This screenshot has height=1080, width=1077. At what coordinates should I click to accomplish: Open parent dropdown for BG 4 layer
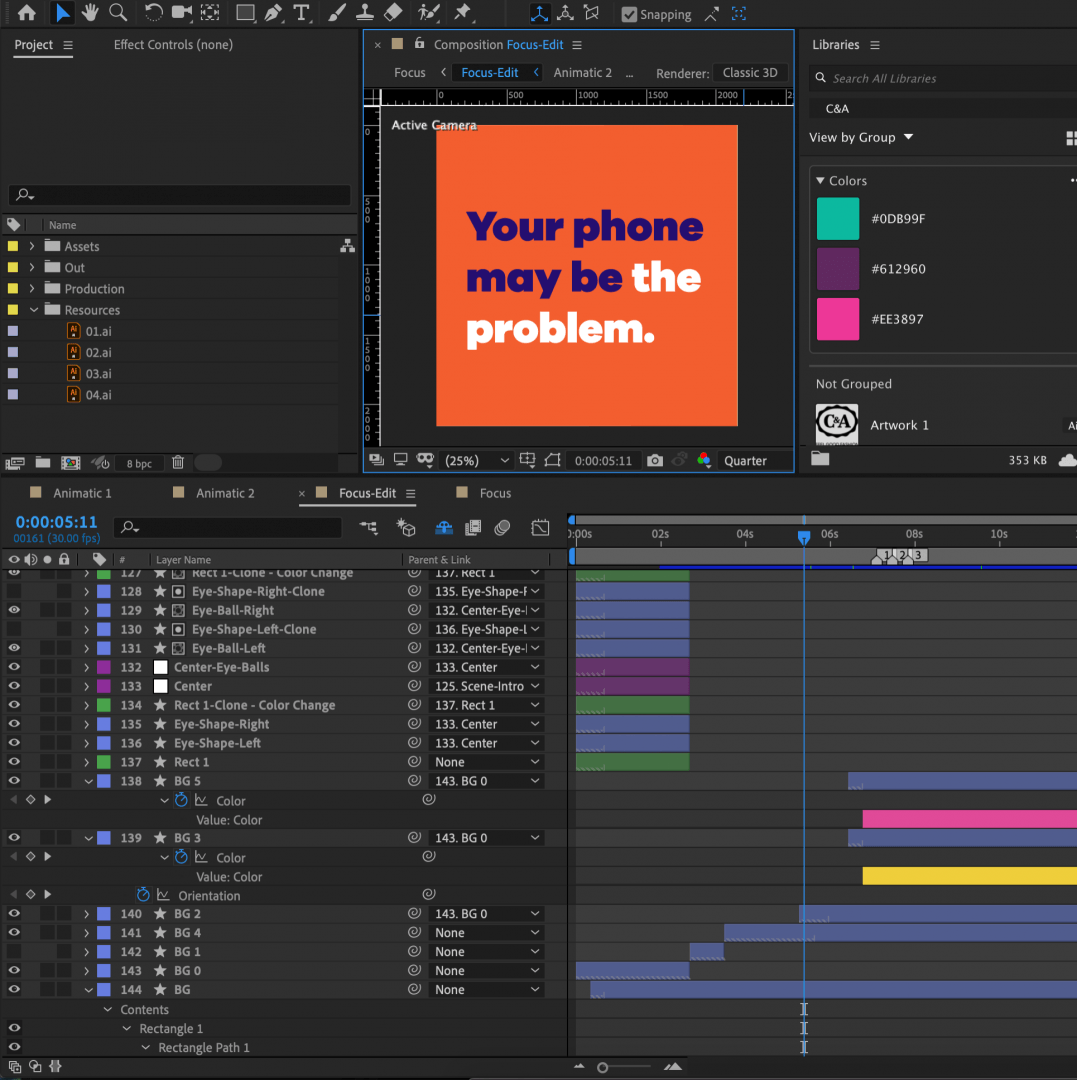488,933
